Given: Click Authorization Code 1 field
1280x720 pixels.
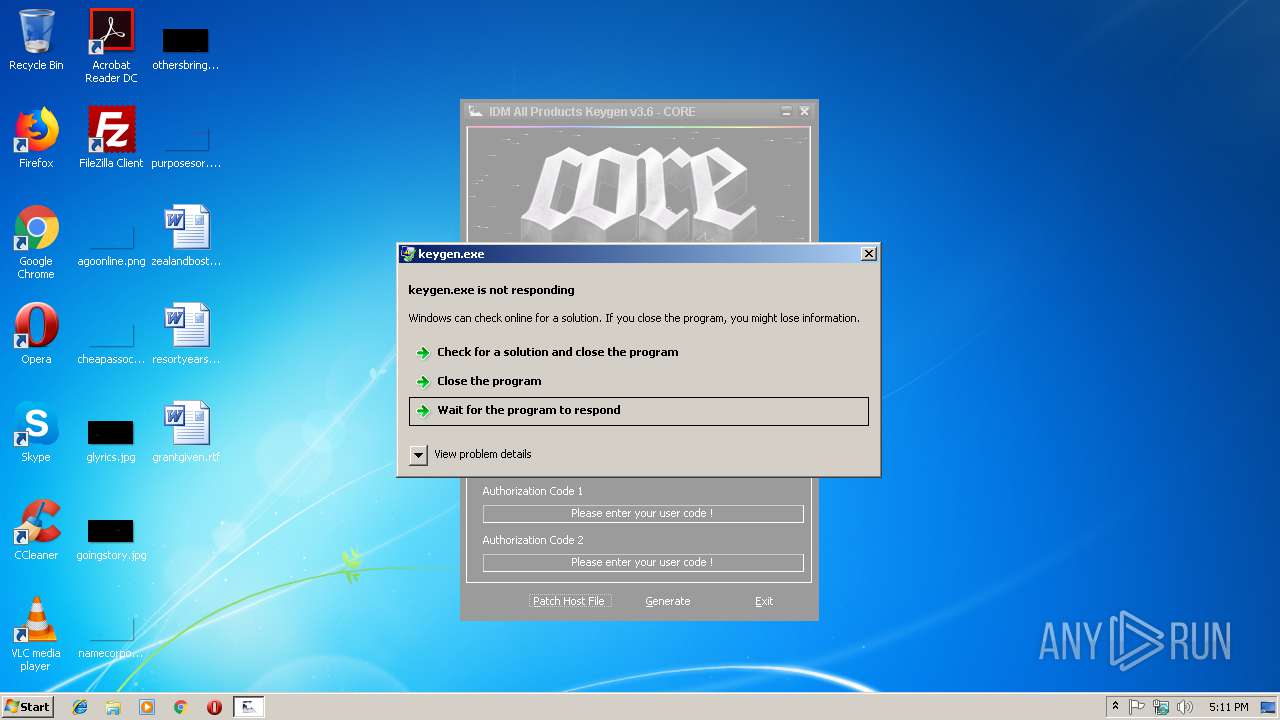Looking at the screenshot, I should click(x=643, y=513).
